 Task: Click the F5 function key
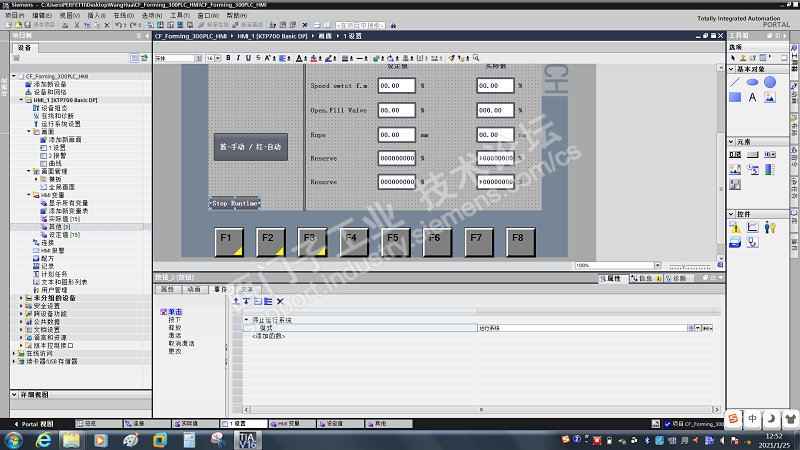395,242
